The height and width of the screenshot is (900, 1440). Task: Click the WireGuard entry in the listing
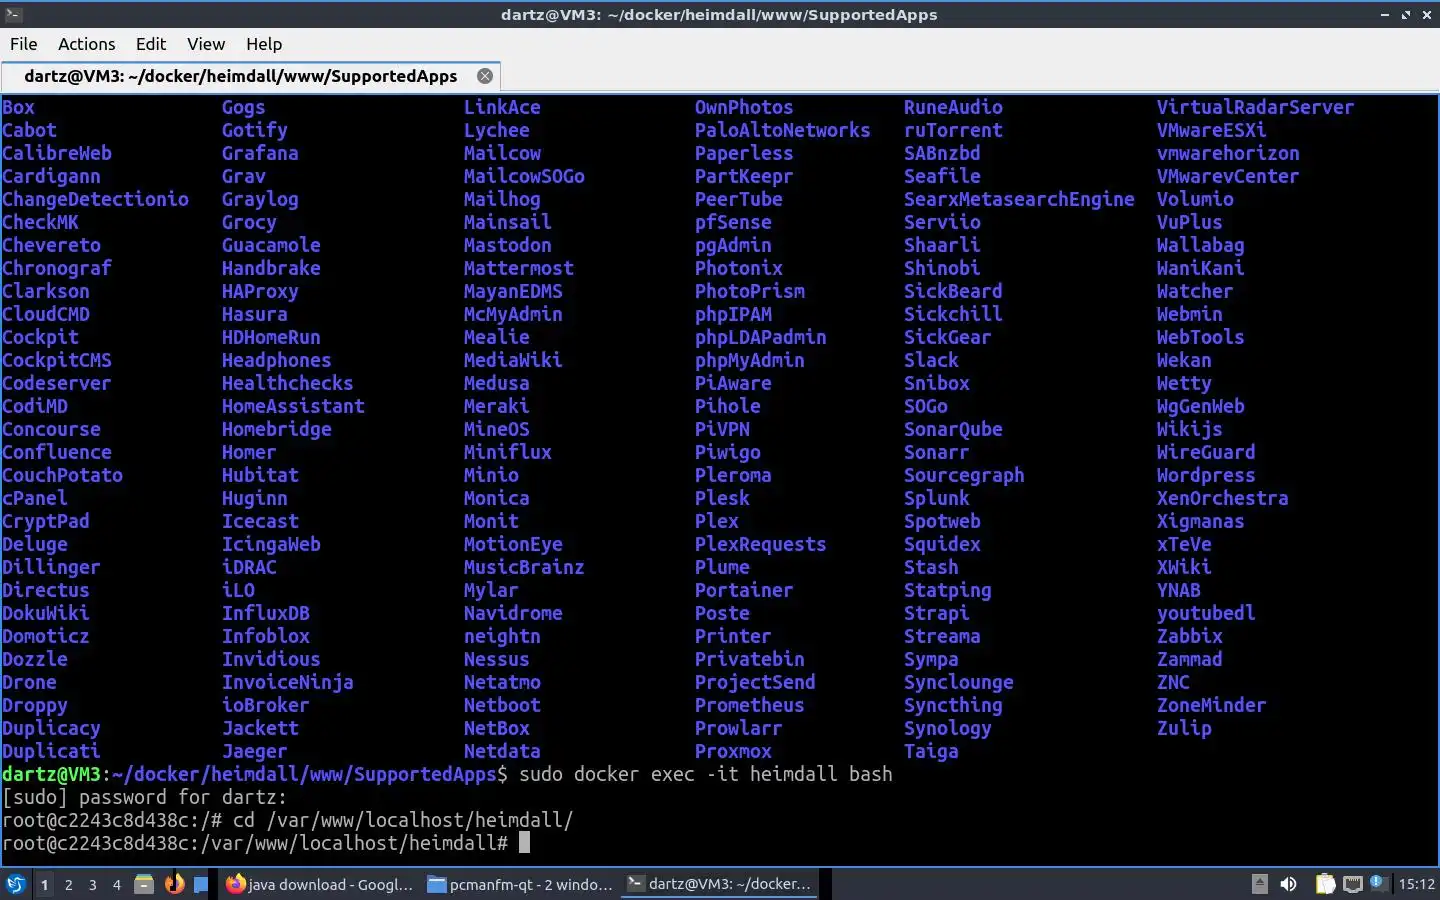1206,452
